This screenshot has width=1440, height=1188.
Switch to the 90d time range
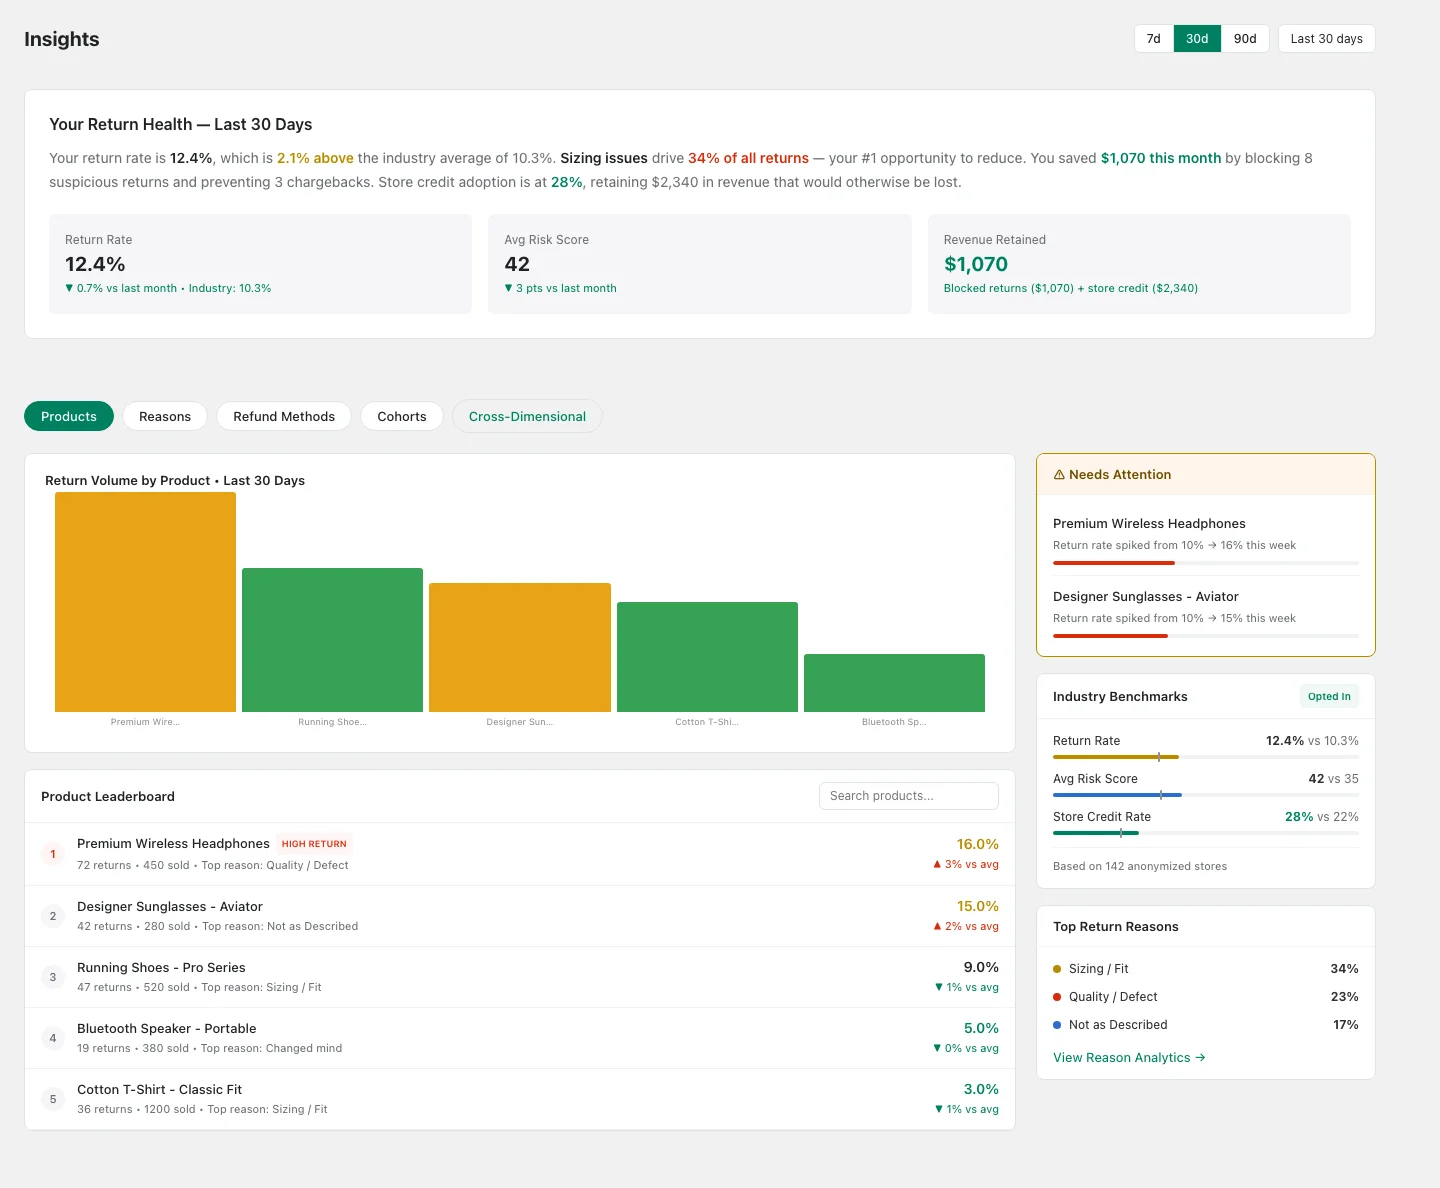click(1244, 39)
